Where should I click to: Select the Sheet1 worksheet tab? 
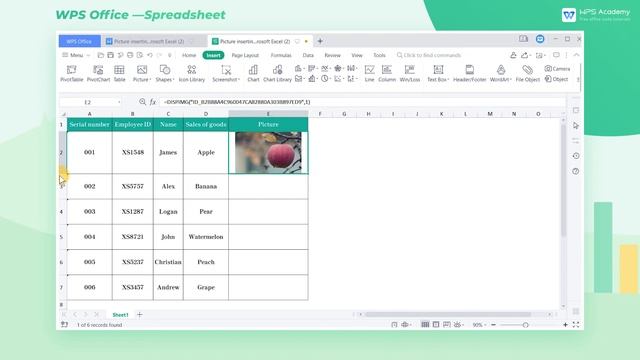coord(120,315)
